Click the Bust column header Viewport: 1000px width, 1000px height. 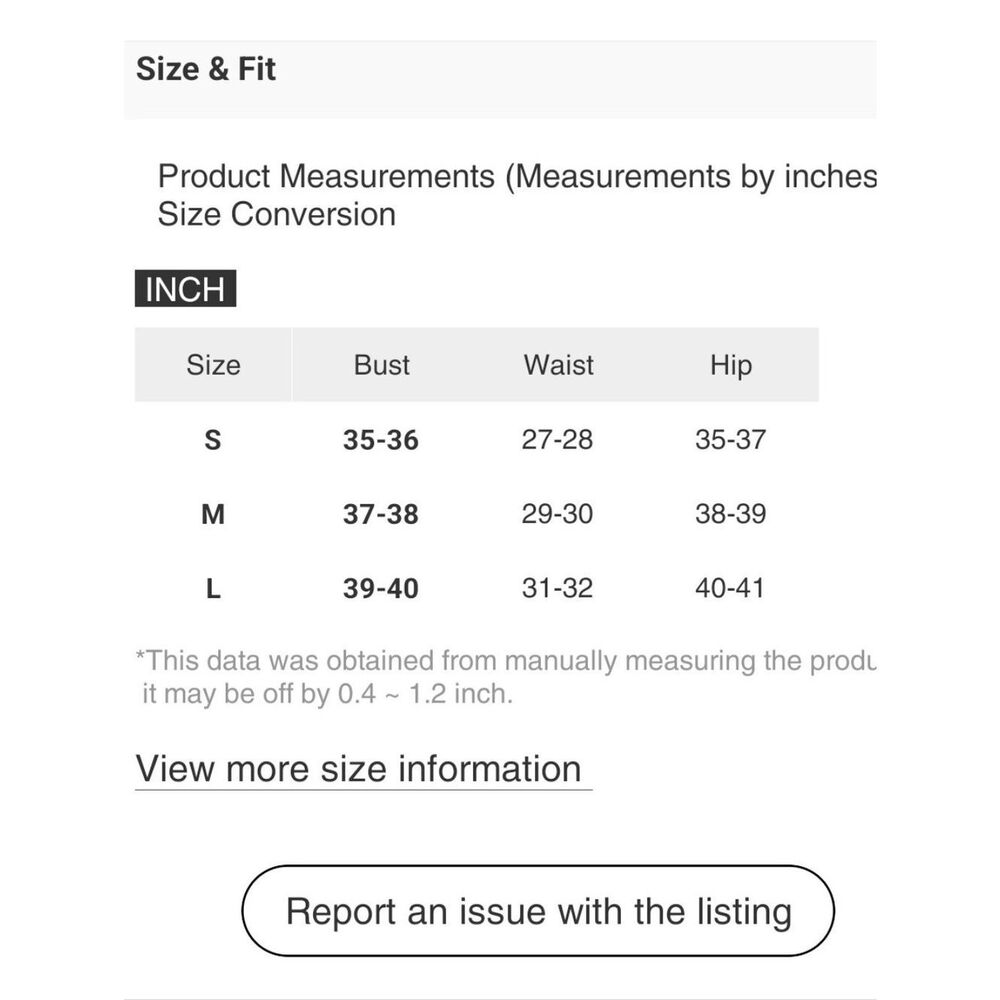click(381, 365)
